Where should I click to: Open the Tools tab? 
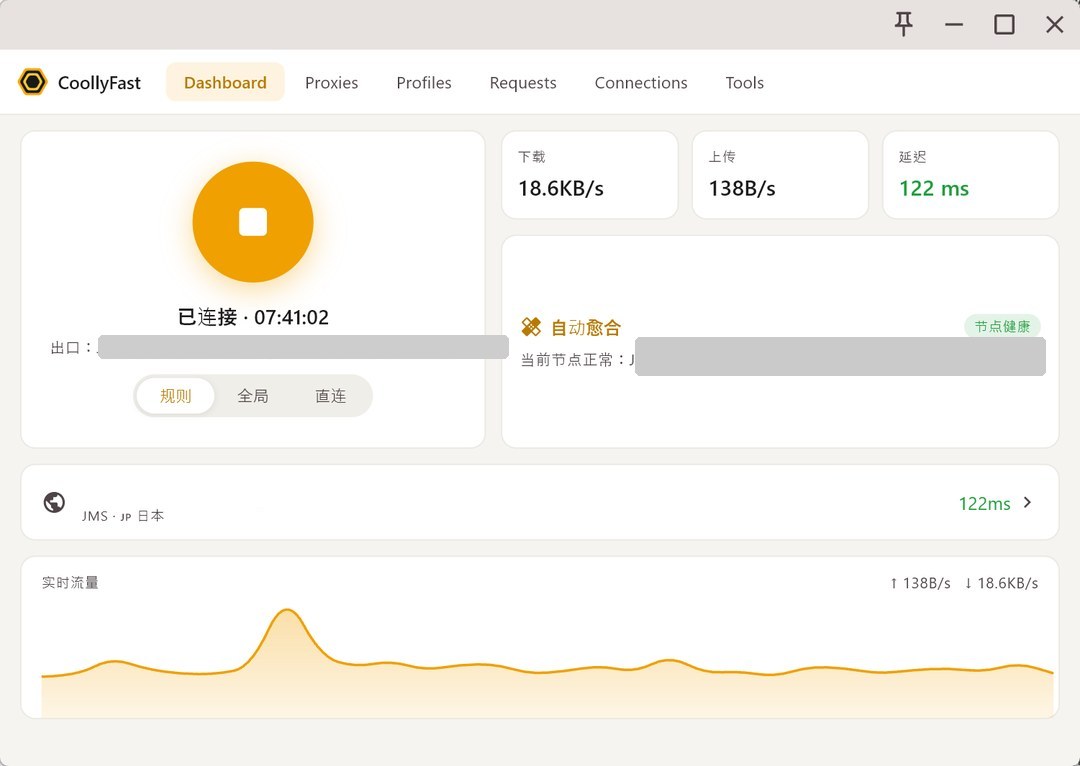pyautogui.click(x=745, y=83)
